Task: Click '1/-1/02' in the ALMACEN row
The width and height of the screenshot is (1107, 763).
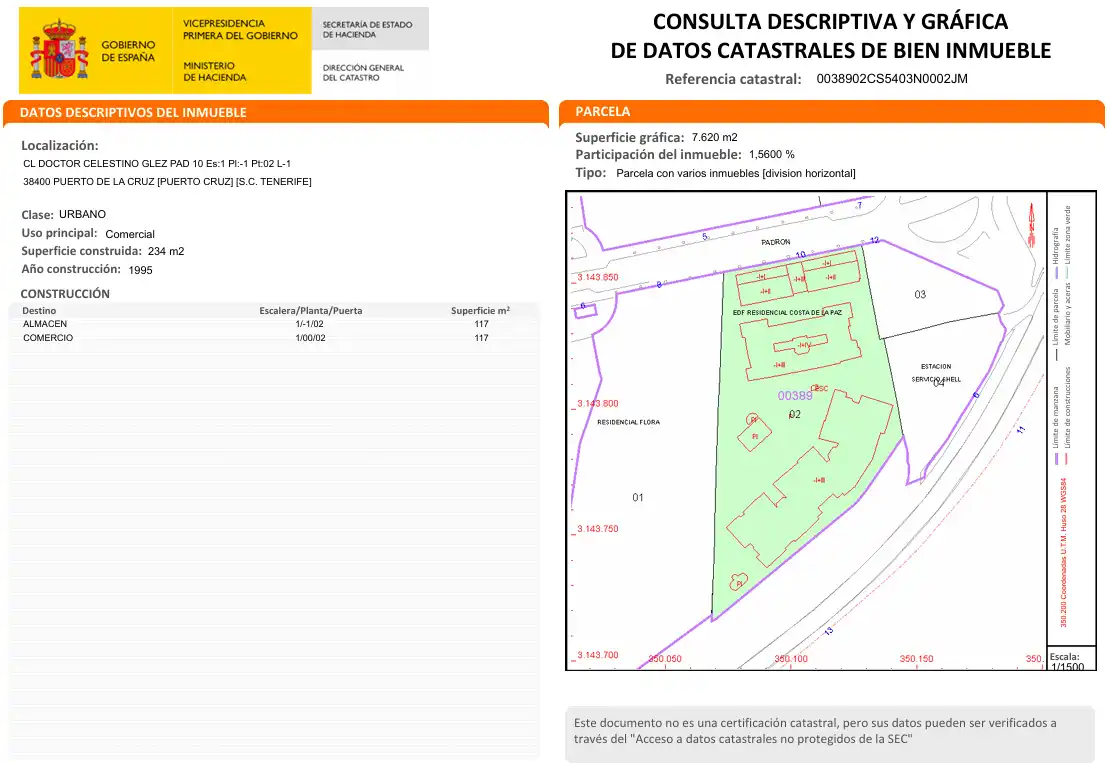Action: coord(310,324)
